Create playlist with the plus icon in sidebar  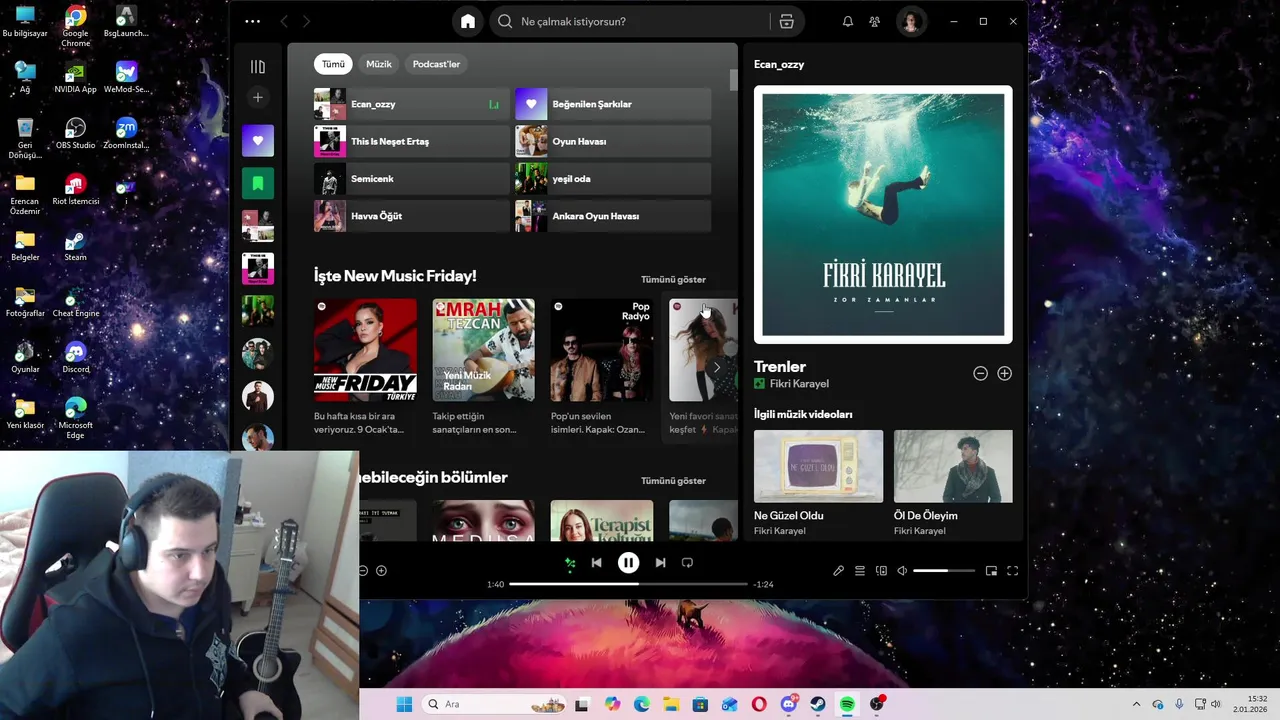pos(258,97)
